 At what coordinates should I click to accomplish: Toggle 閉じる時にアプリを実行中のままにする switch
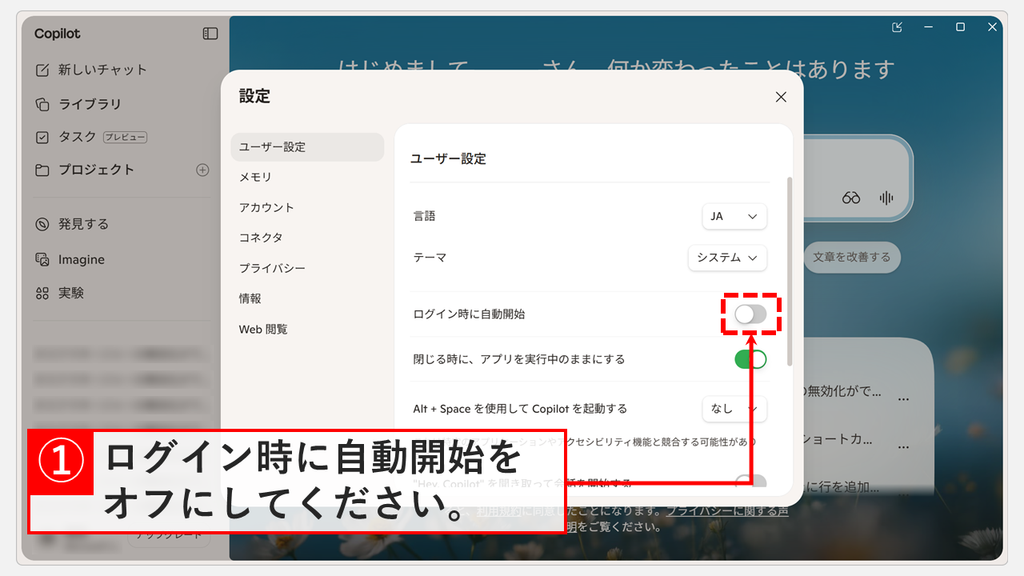[750, 359]
